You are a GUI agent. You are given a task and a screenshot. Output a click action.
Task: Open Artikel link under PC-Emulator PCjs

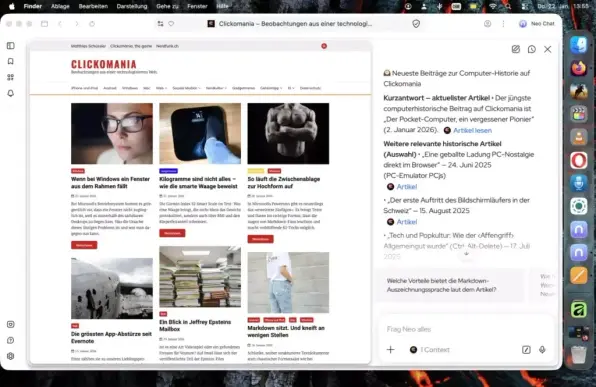tap(407, 187)
